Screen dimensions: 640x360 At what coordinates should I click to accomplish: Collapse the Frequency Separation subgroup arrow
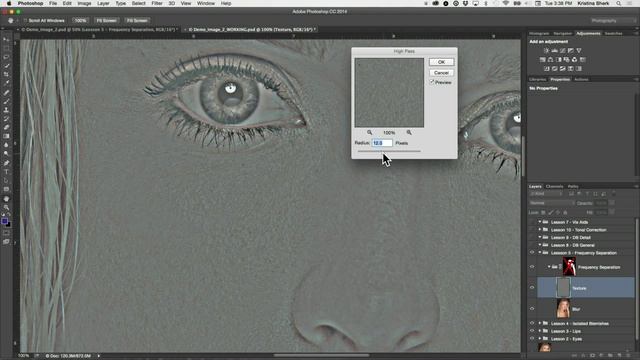click(549, 267)
